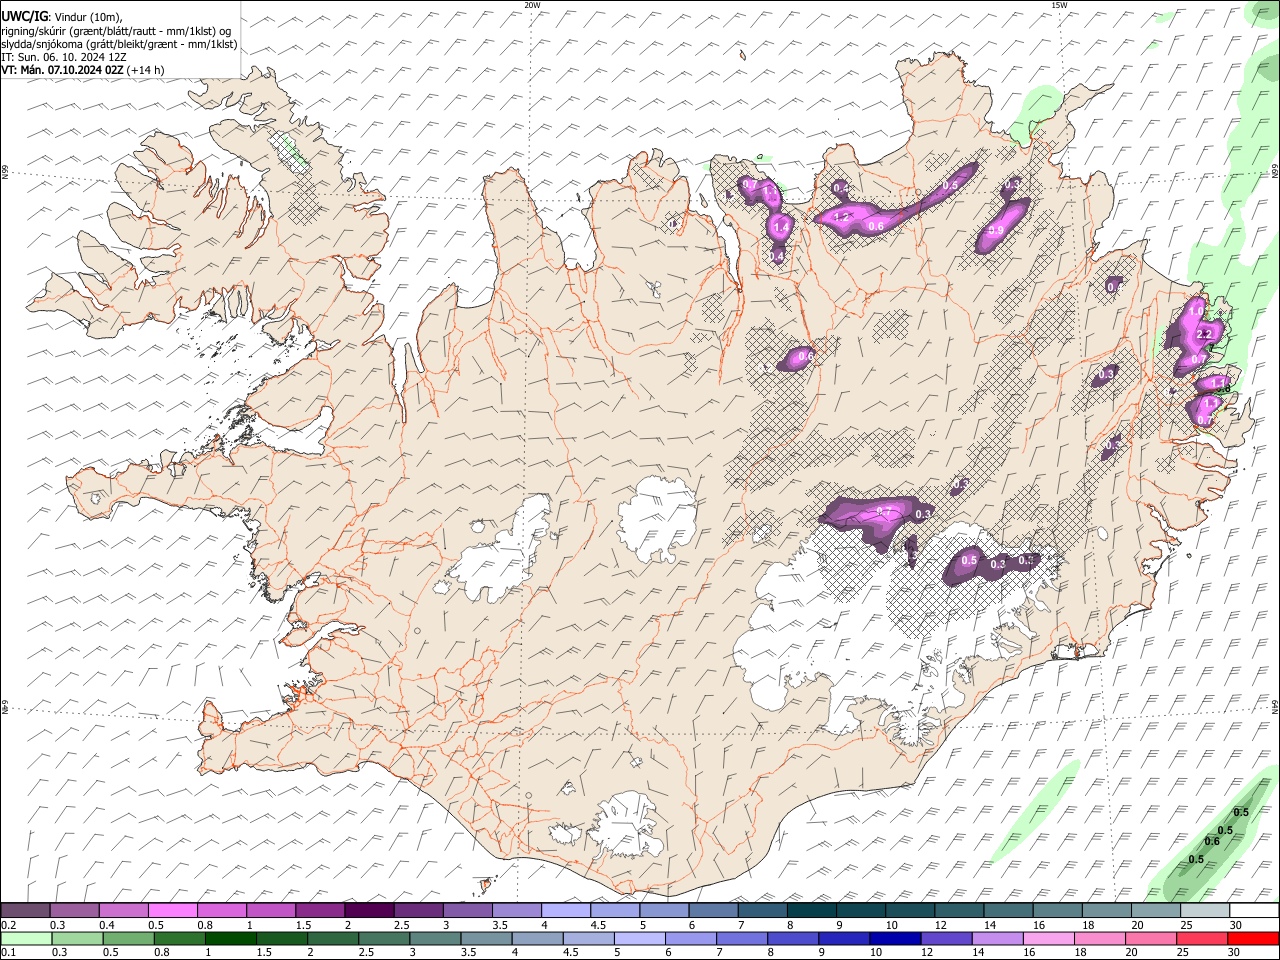
Task: Click the 'IT: Sun. 06. 10. 2024 12Z' line
Action: (64, 57)
